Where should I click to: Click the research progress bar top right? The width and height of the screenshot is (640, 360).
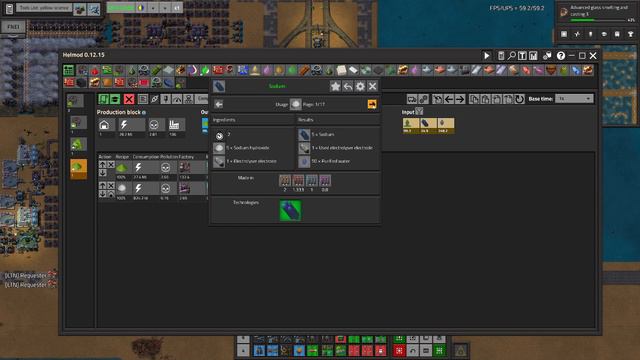point(598,20)
